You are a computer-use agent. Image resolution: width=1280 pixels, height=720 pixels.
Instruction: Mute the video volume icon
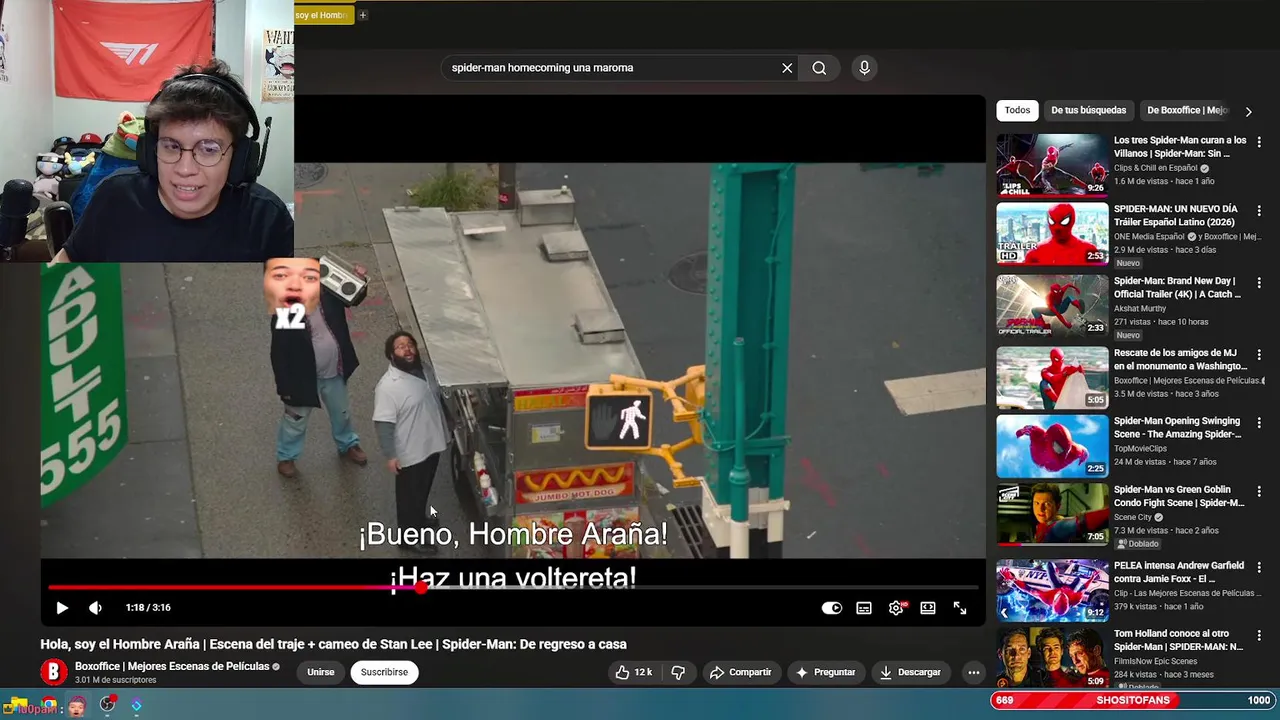(x=95, y=608)
